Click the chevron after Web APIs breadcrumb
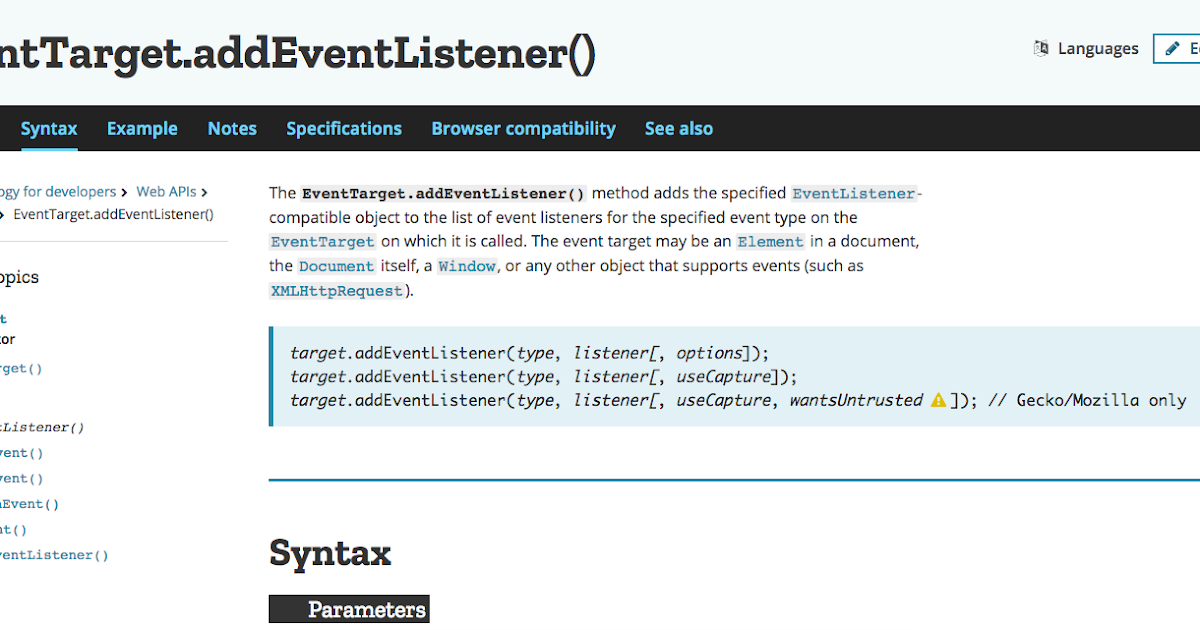The height and width of the screenshot is (630, 1200). point(204,191)
